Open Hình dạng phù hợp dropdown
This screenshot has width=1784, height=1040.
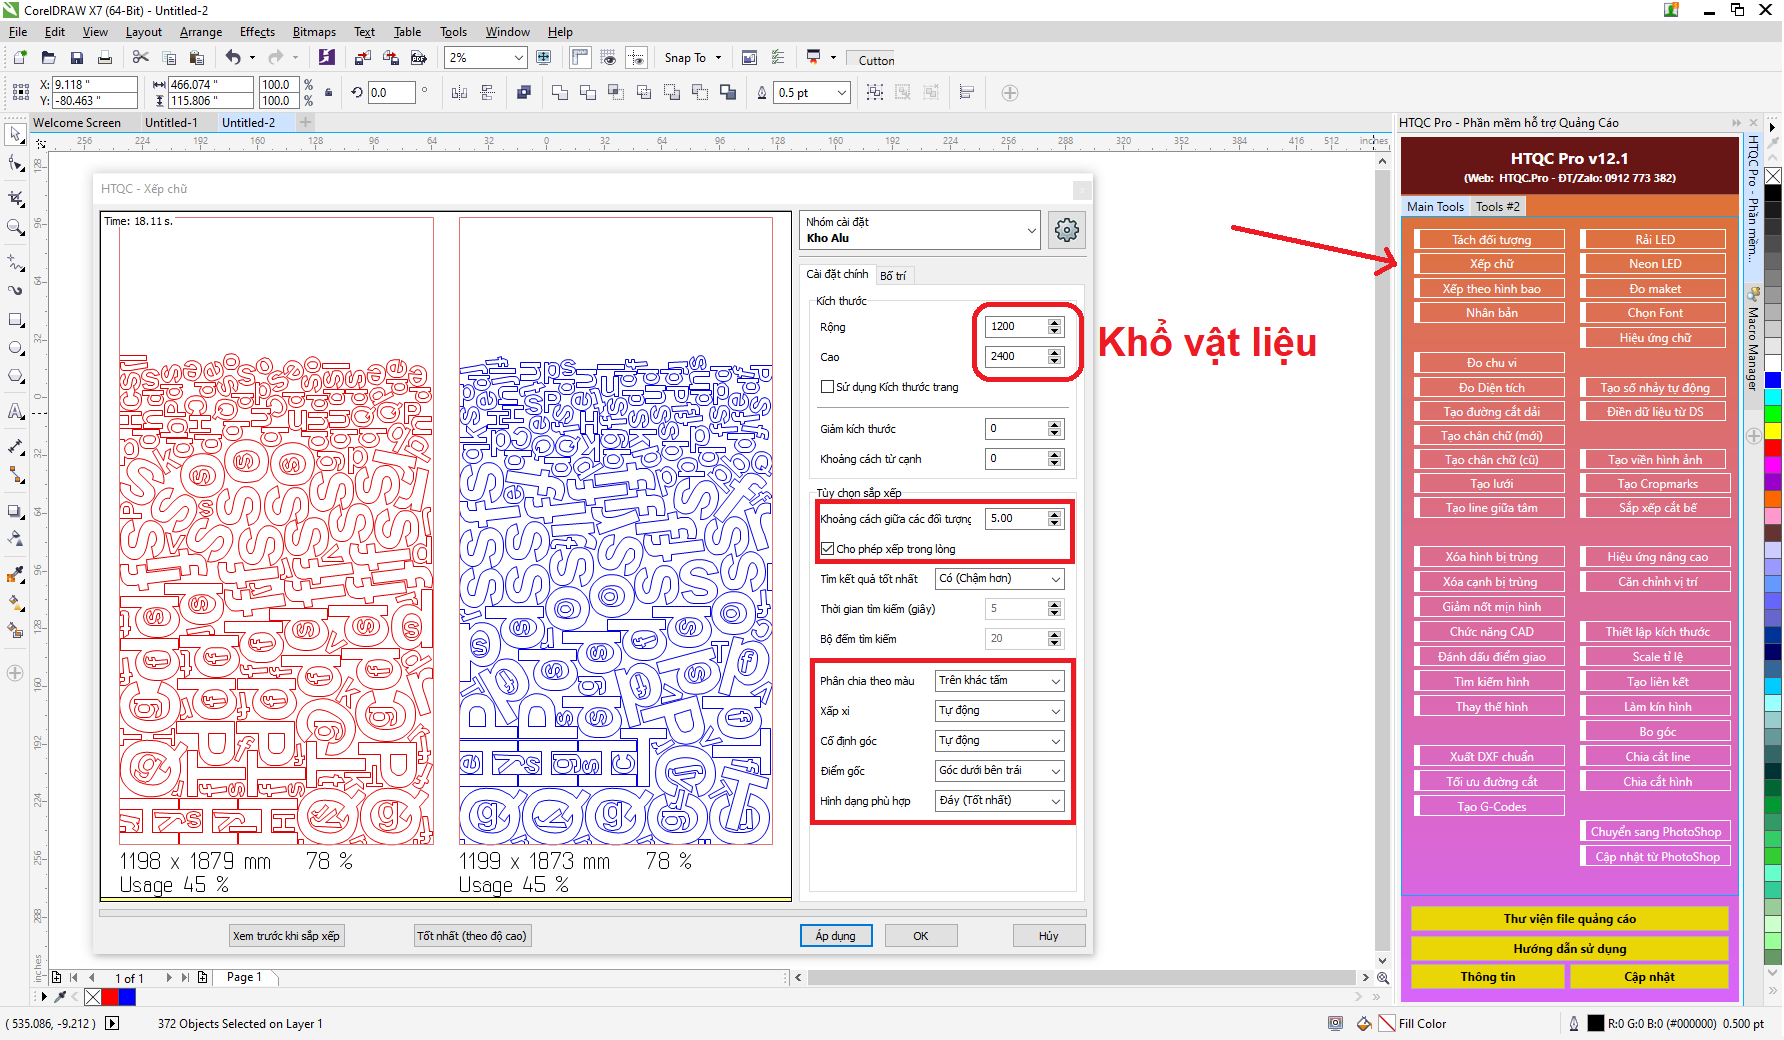[999, 801]
